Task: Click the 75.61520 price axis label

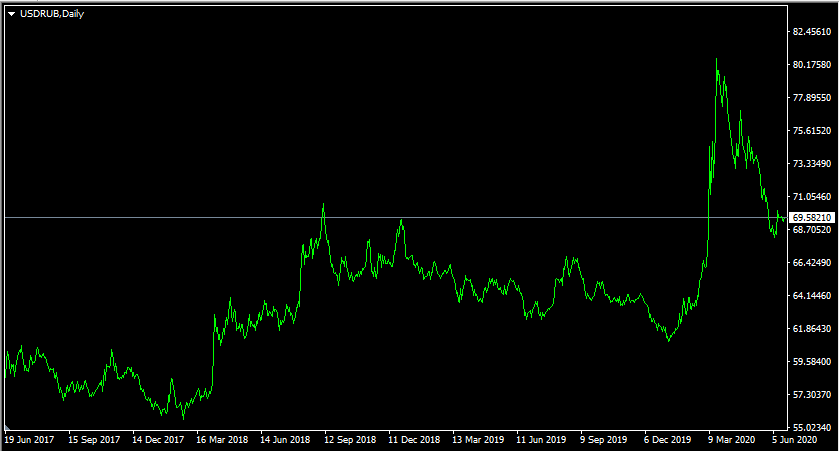Action: click(x=812, y=131)
